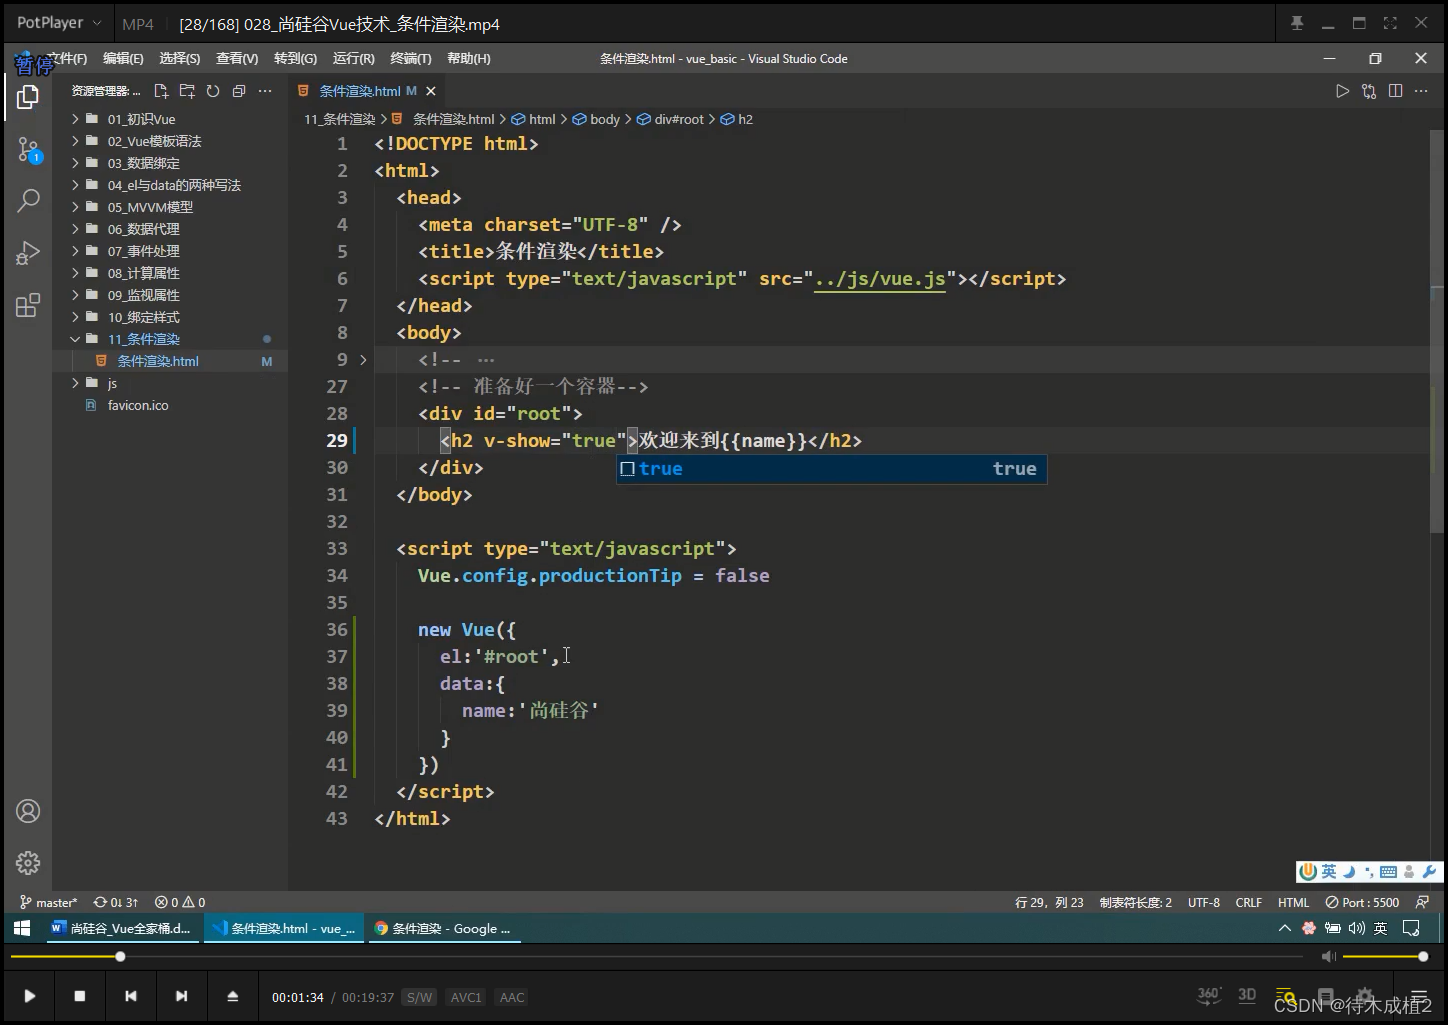The width and height of the screenshot is (1448, 1025).
Task: Open the 帮助(H) menu
Action: pyautogui.click(x=469, y=59)
